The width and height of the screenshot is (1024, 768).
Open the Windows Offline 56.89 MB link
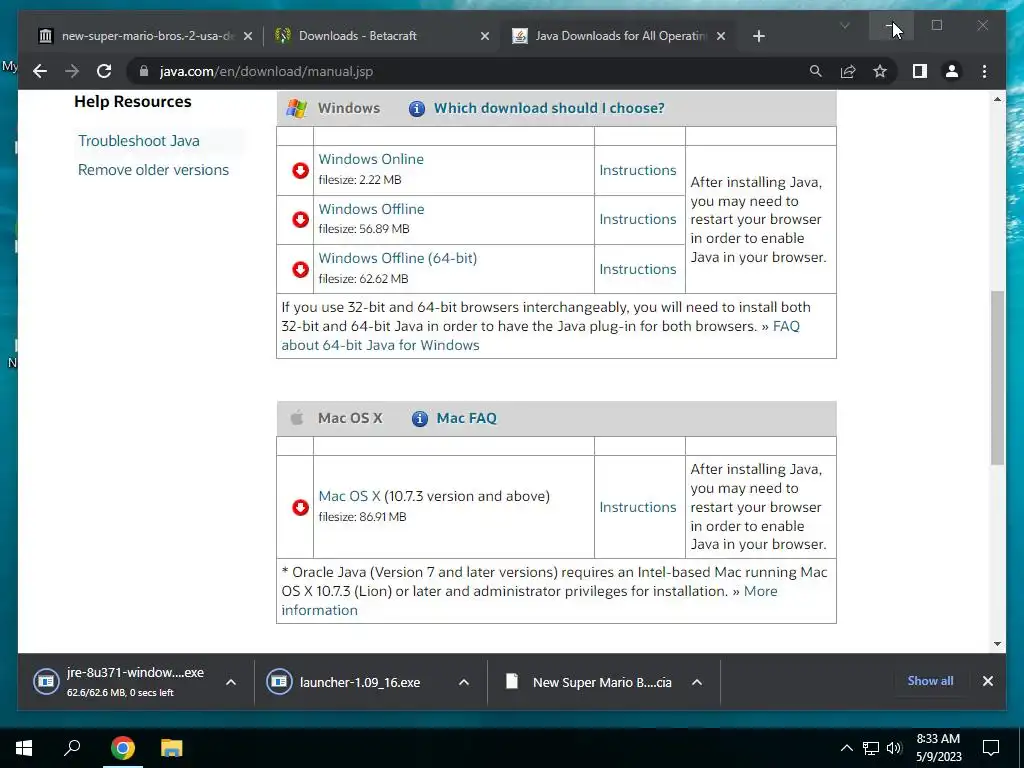tap(371, 209)
